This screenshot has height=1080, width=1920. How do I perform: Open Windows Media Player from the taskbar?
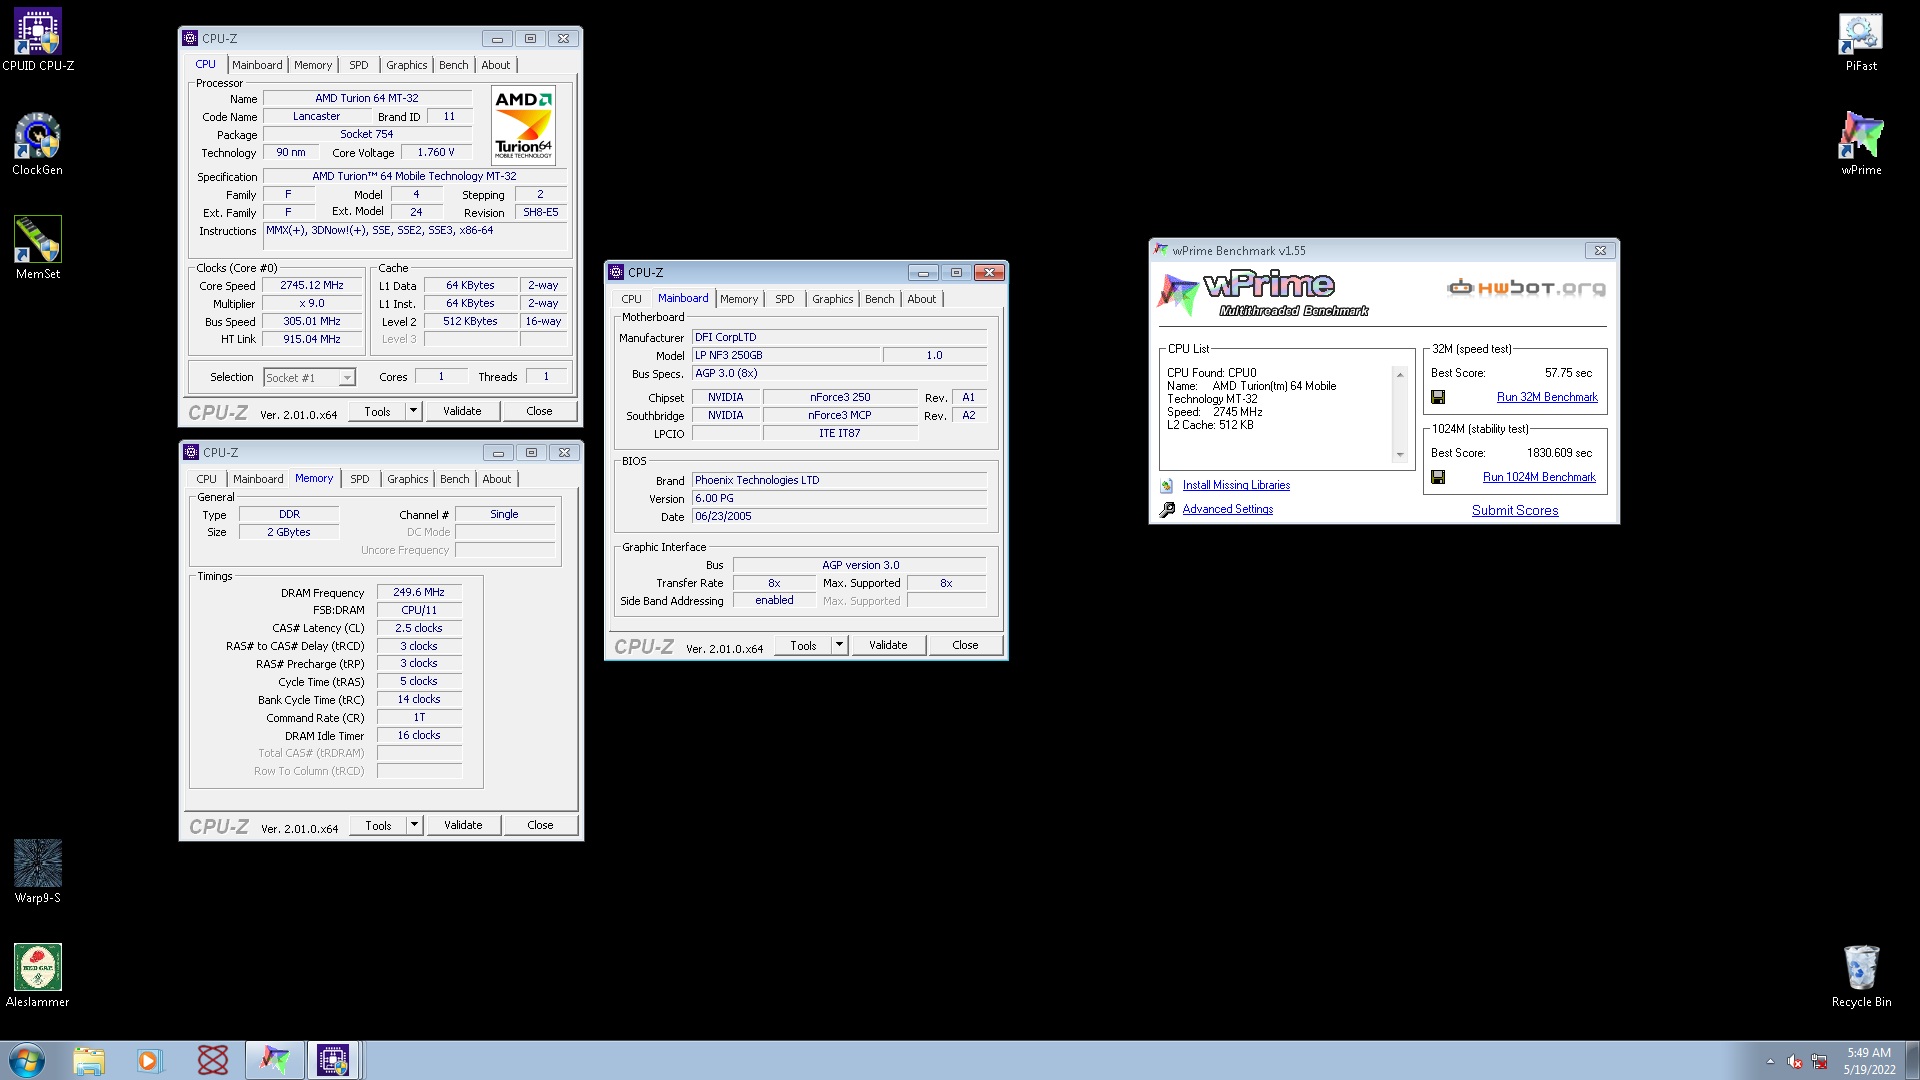tap(149, 1060)
